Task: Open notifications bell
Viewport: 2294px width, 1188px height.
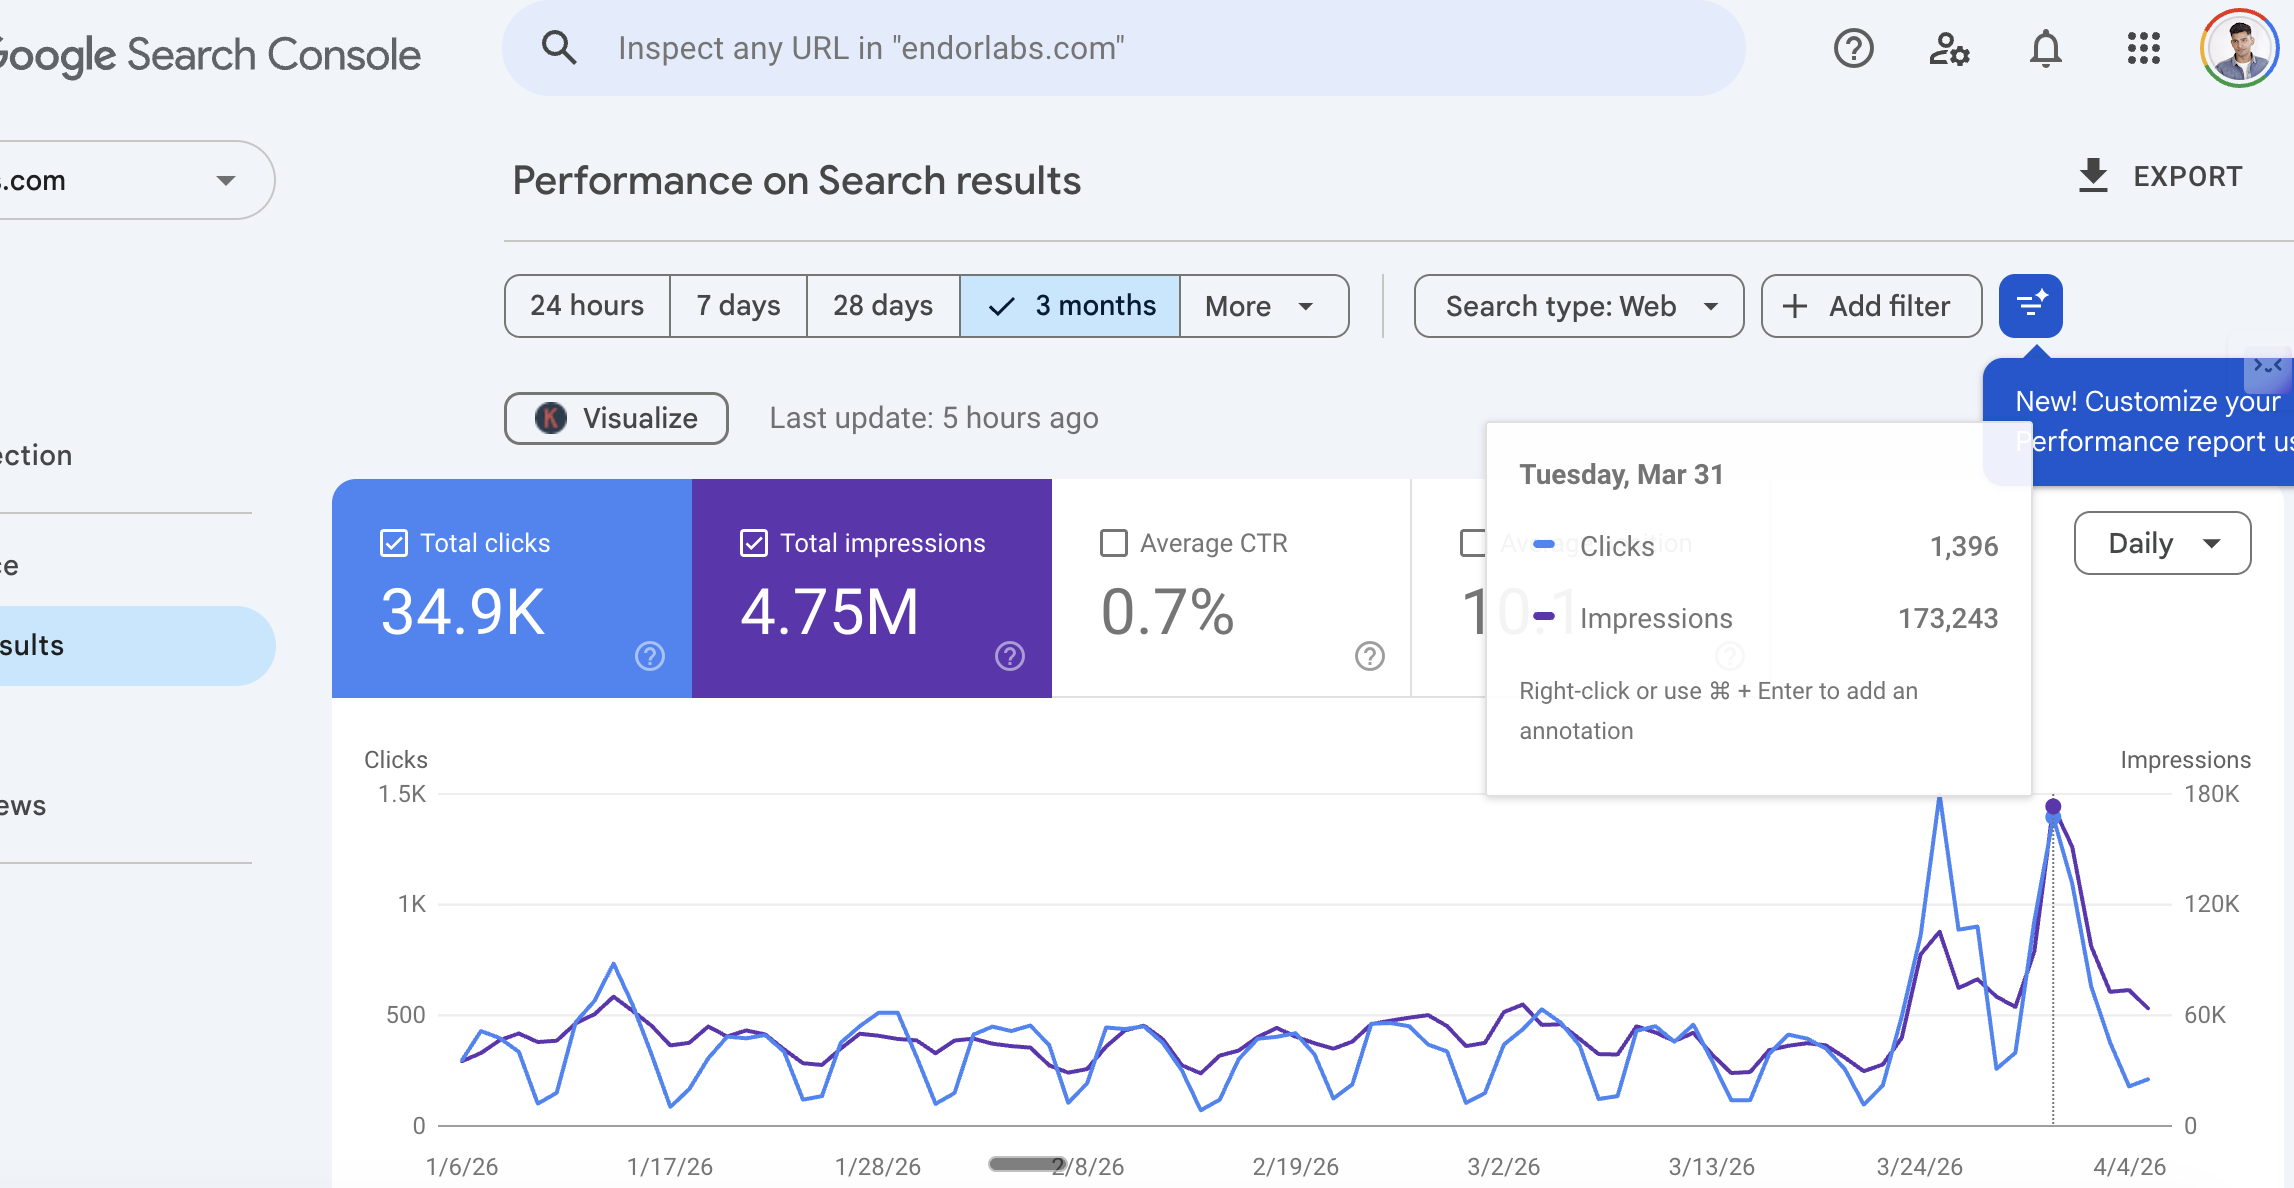Action: pos(2046,48)
